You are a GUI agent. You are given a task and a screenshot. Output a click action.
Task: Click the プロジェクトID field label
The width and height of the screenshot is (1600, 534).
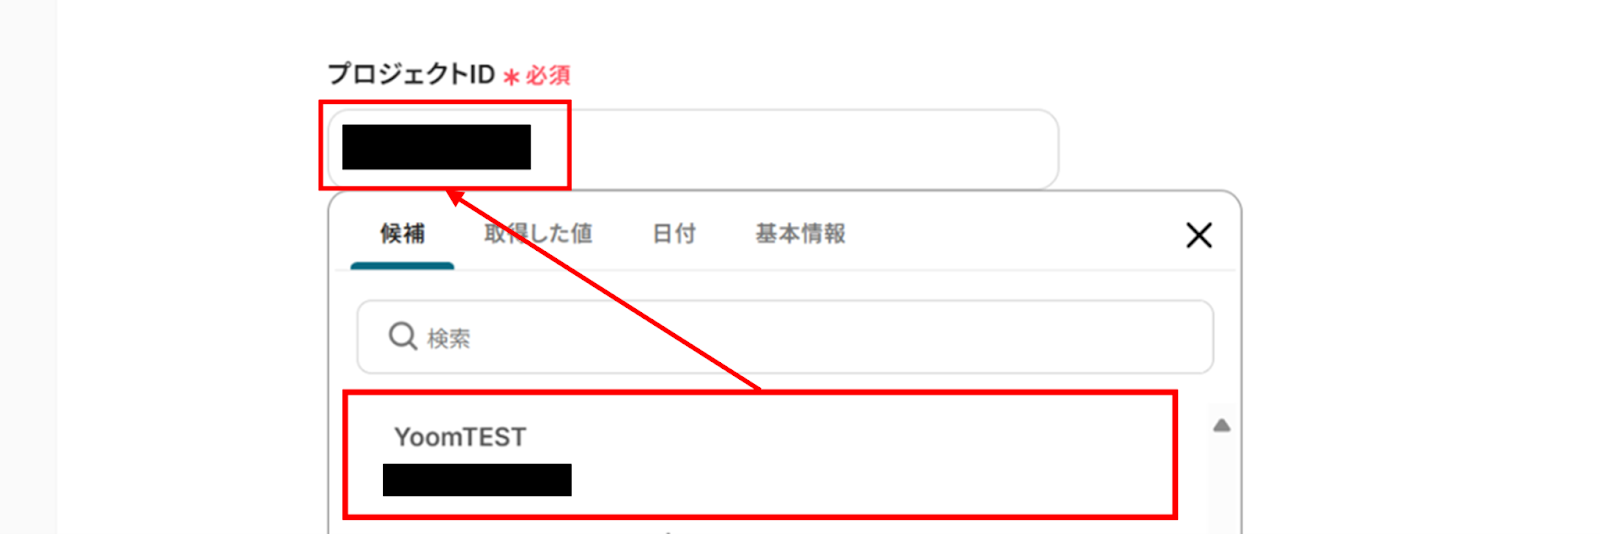[x=411, y=74]
